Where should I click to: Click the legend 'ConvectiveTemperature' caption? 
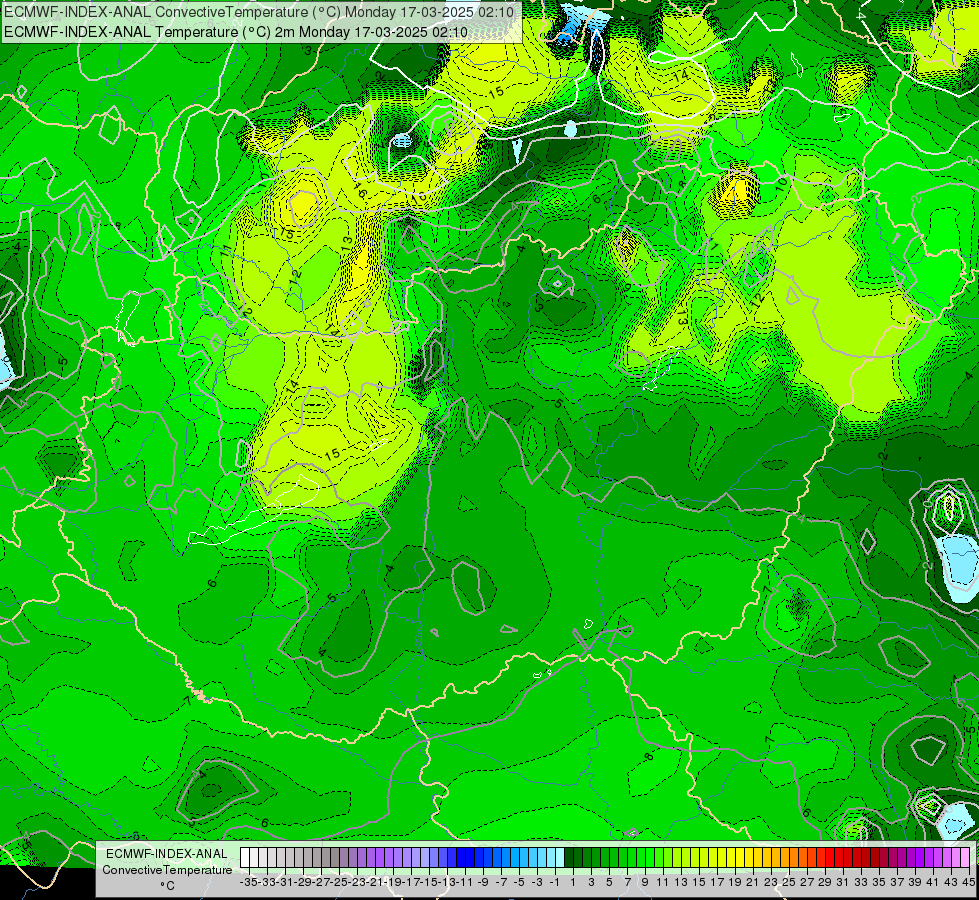point(167,870)
